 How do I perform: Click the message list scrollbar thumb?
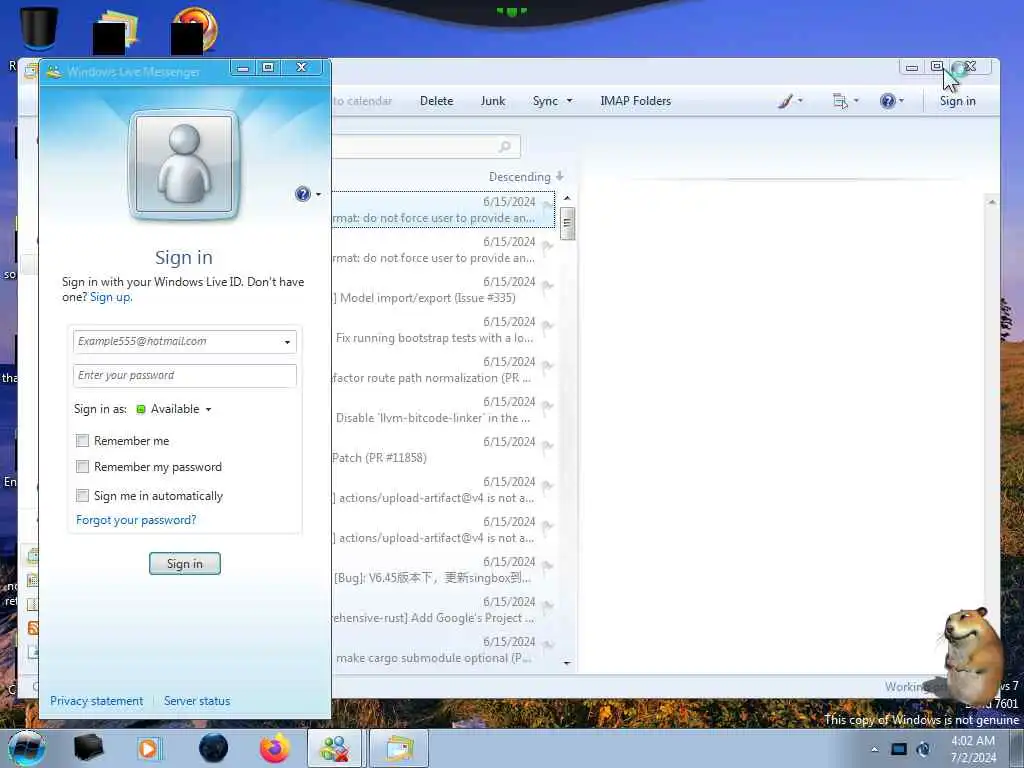[567, 223]
